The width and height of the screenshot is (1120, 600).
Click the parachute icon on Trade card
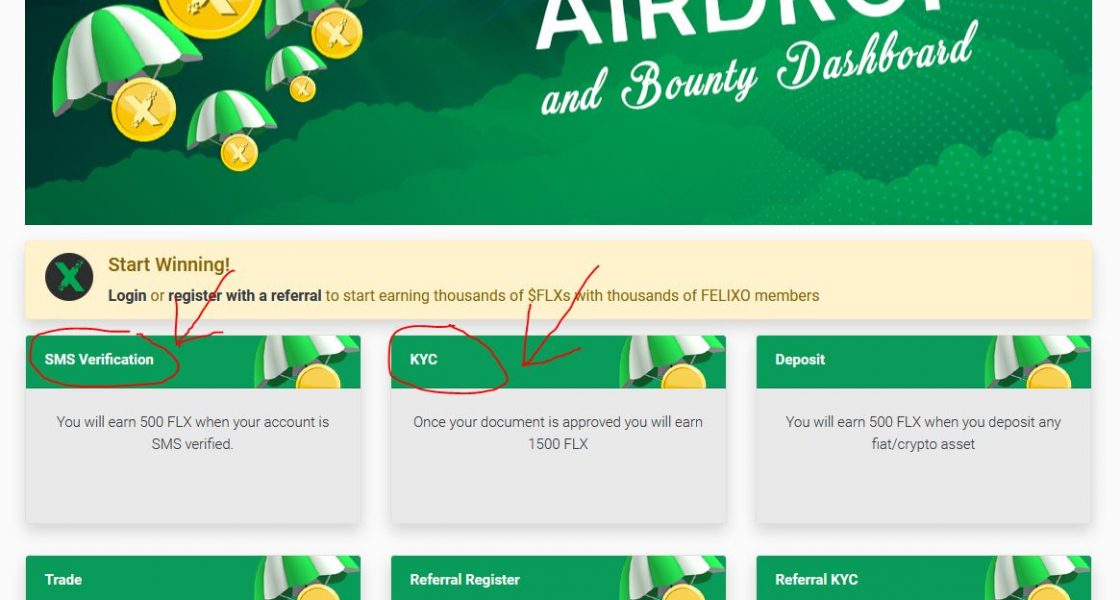(x=307, y=578)
